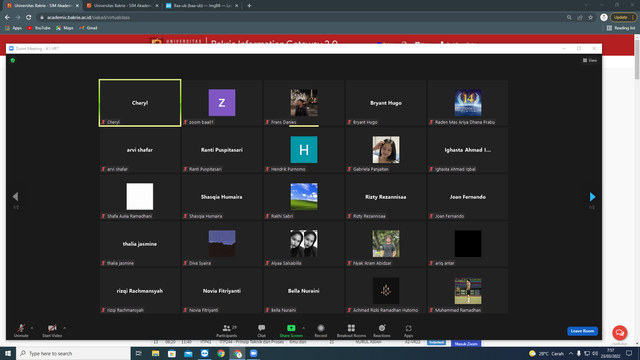640x360 pixels.
Task: Open the Zoom Chat panel
Action: tap(261, 331)
